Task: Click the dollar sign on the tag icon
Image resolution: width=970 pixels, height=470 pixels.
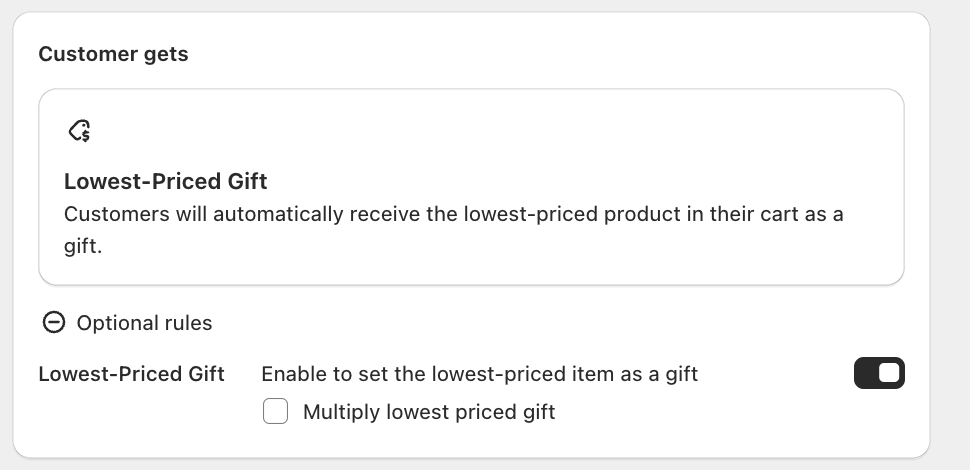Action: click(x=86, y=135)
